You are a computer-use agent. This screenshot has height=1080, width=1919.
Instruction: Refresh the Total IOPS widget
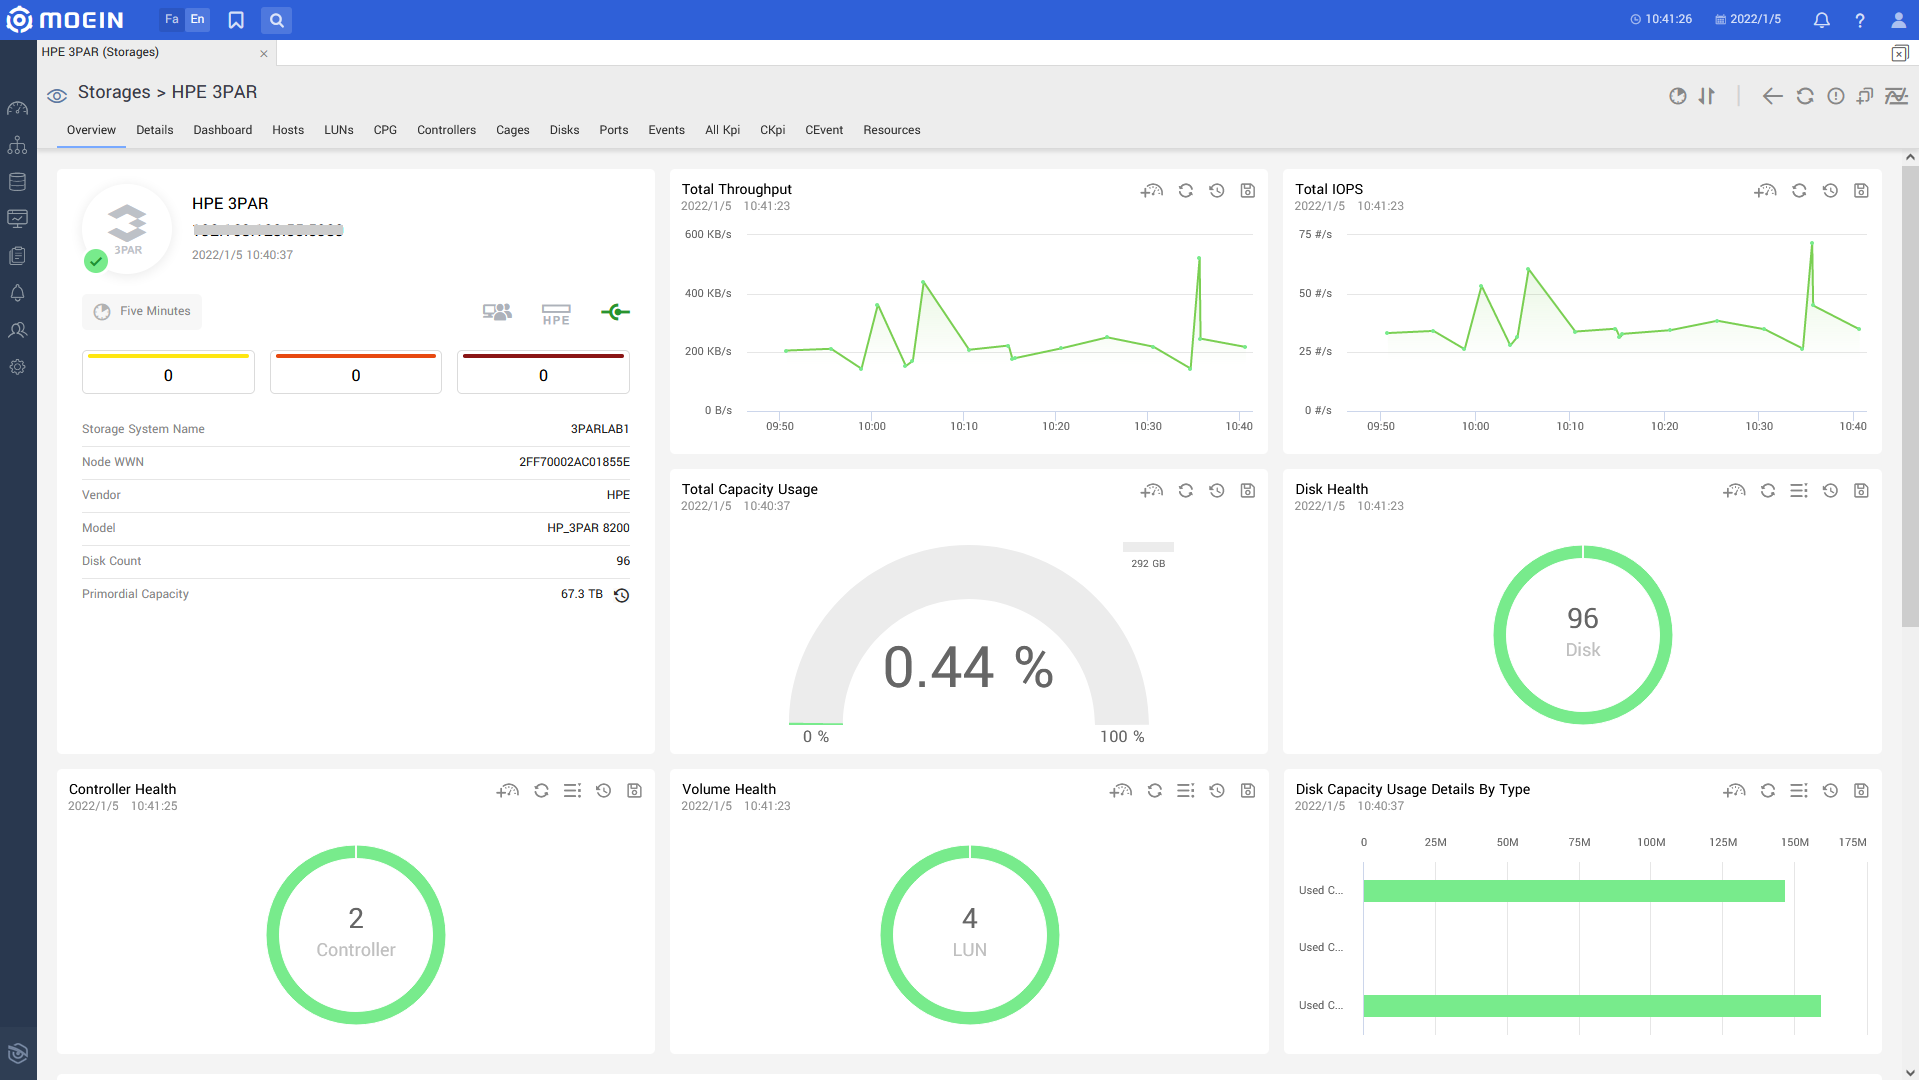coord(1799,190)
